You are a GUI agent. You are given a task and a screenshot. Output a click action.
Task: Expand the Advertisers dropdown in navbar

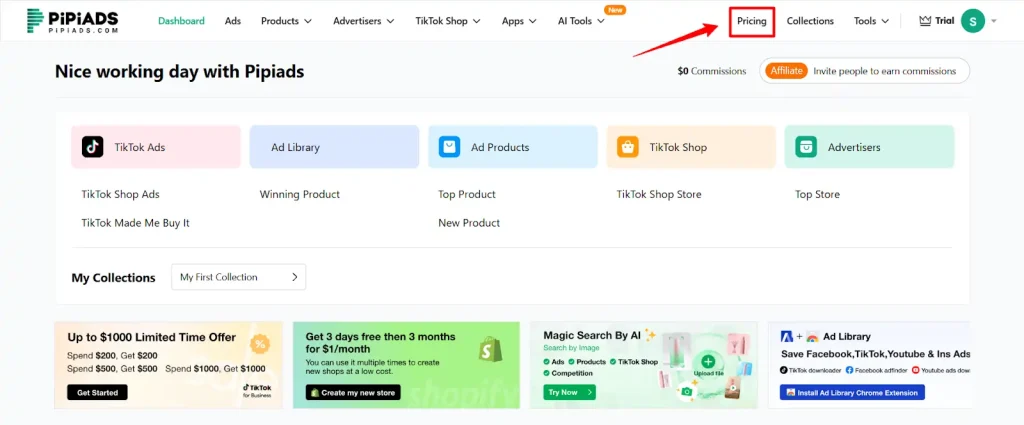[x=364, y=21]
